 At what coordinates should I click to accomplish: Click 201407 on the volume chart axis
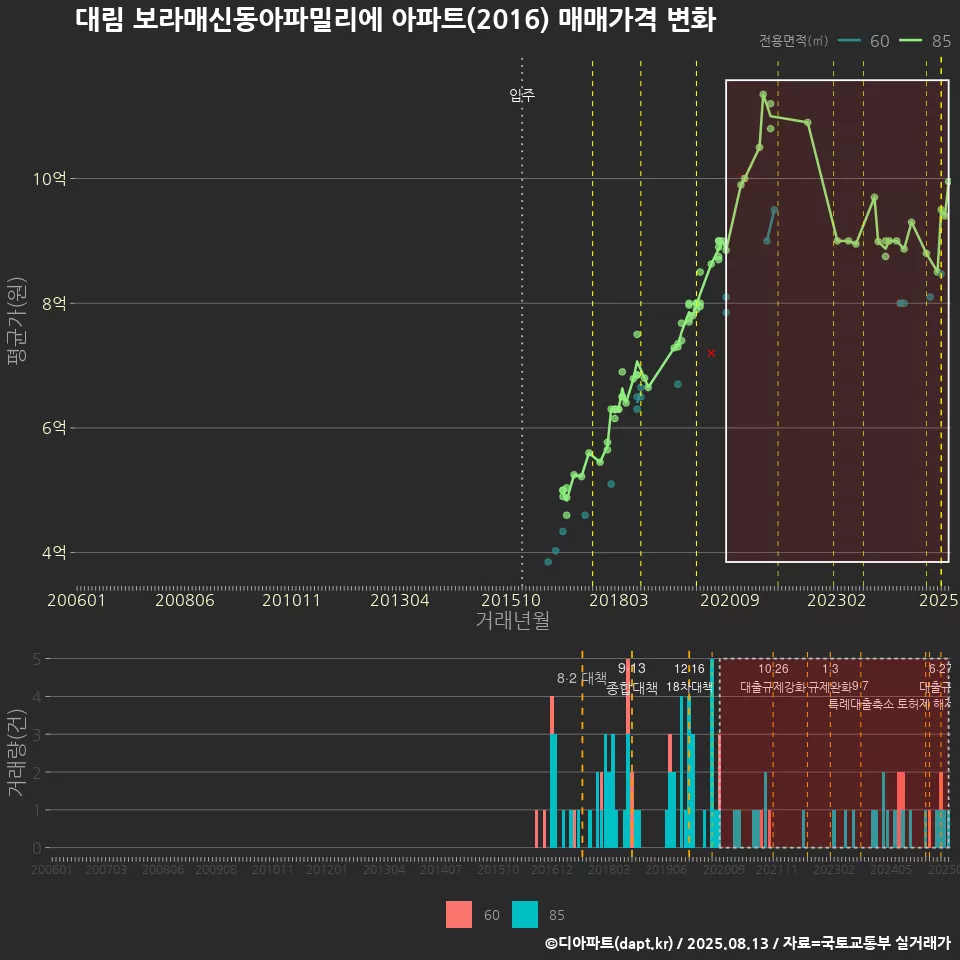coord(441,869)
